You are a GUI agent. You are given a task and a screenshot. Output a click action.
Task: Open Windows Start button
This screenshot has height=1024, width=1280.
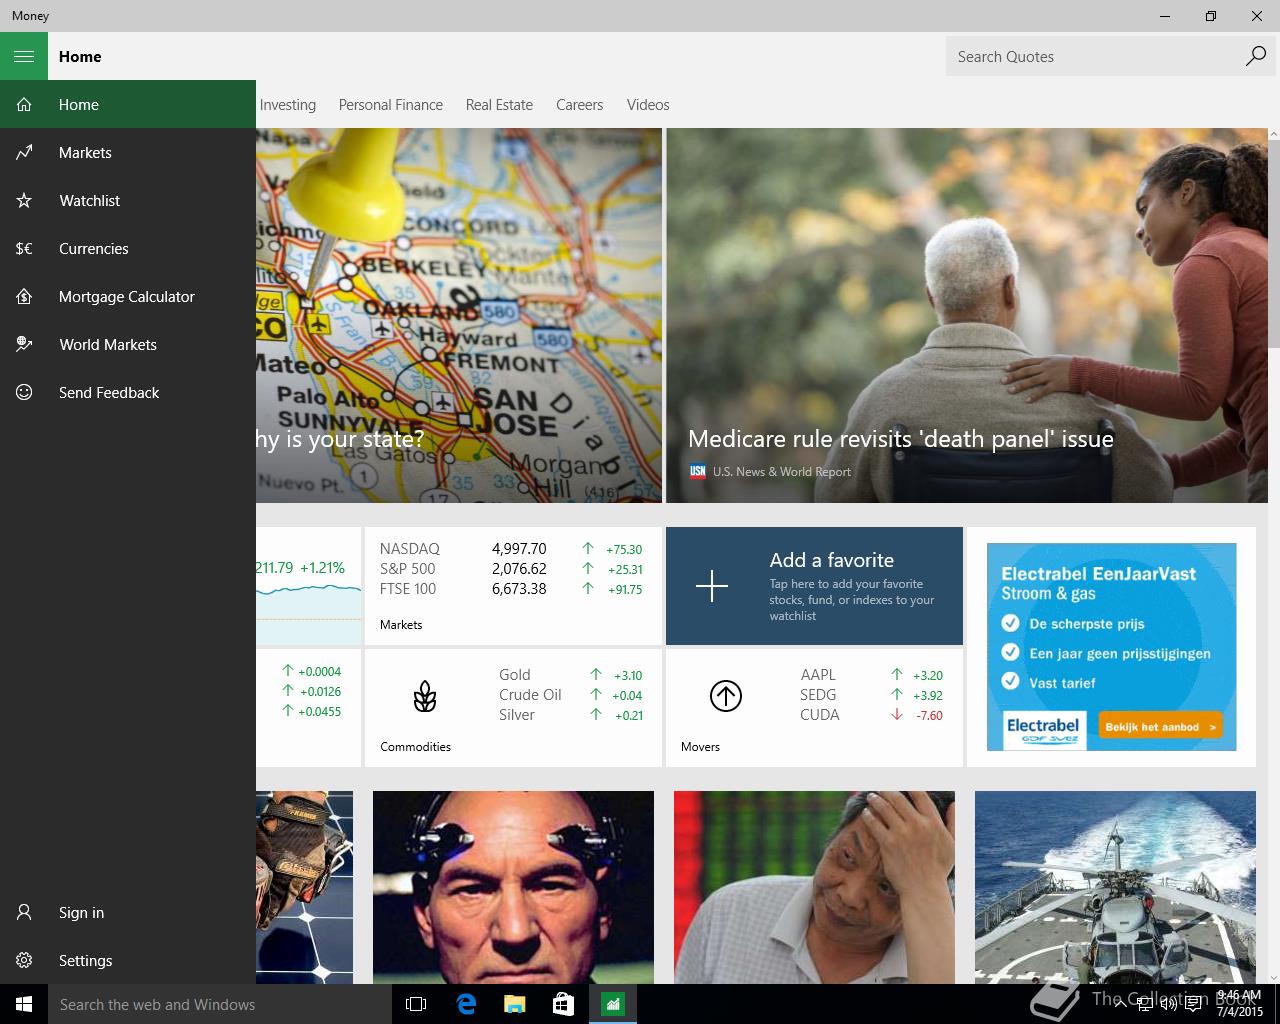coord(24,1004)
